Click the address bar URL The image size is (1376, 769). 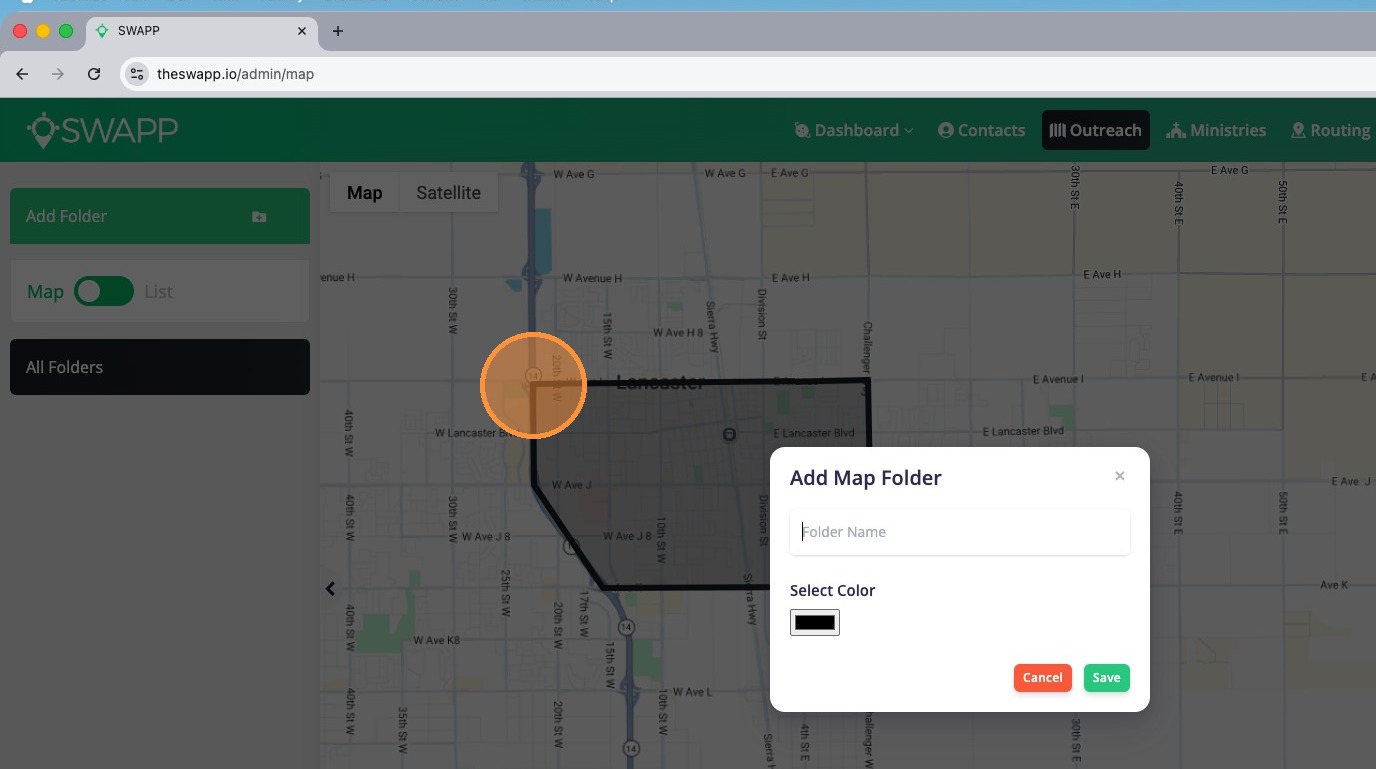[x=236, y=74]
